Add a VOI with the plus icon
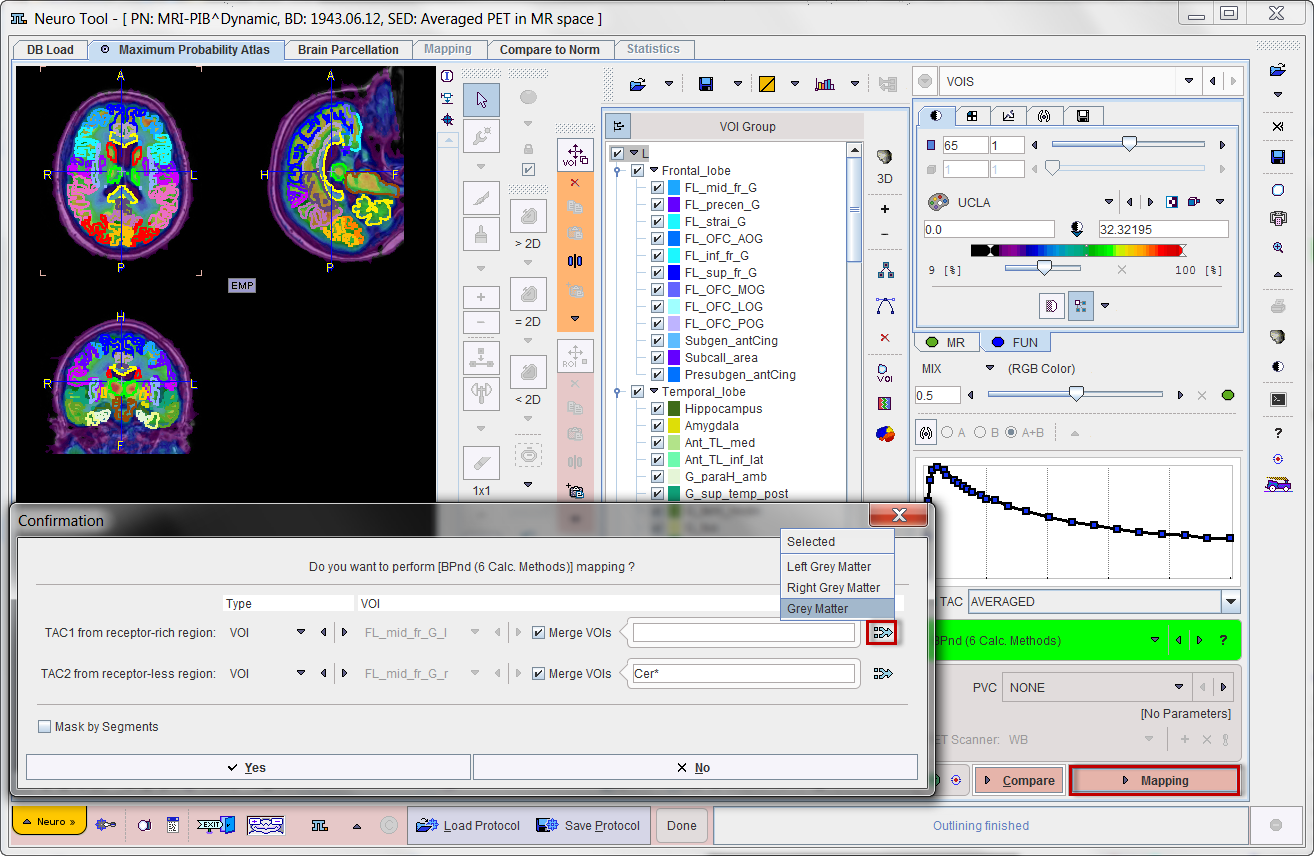The width and height of the screenshot is (1314, 856). (884, 209)
